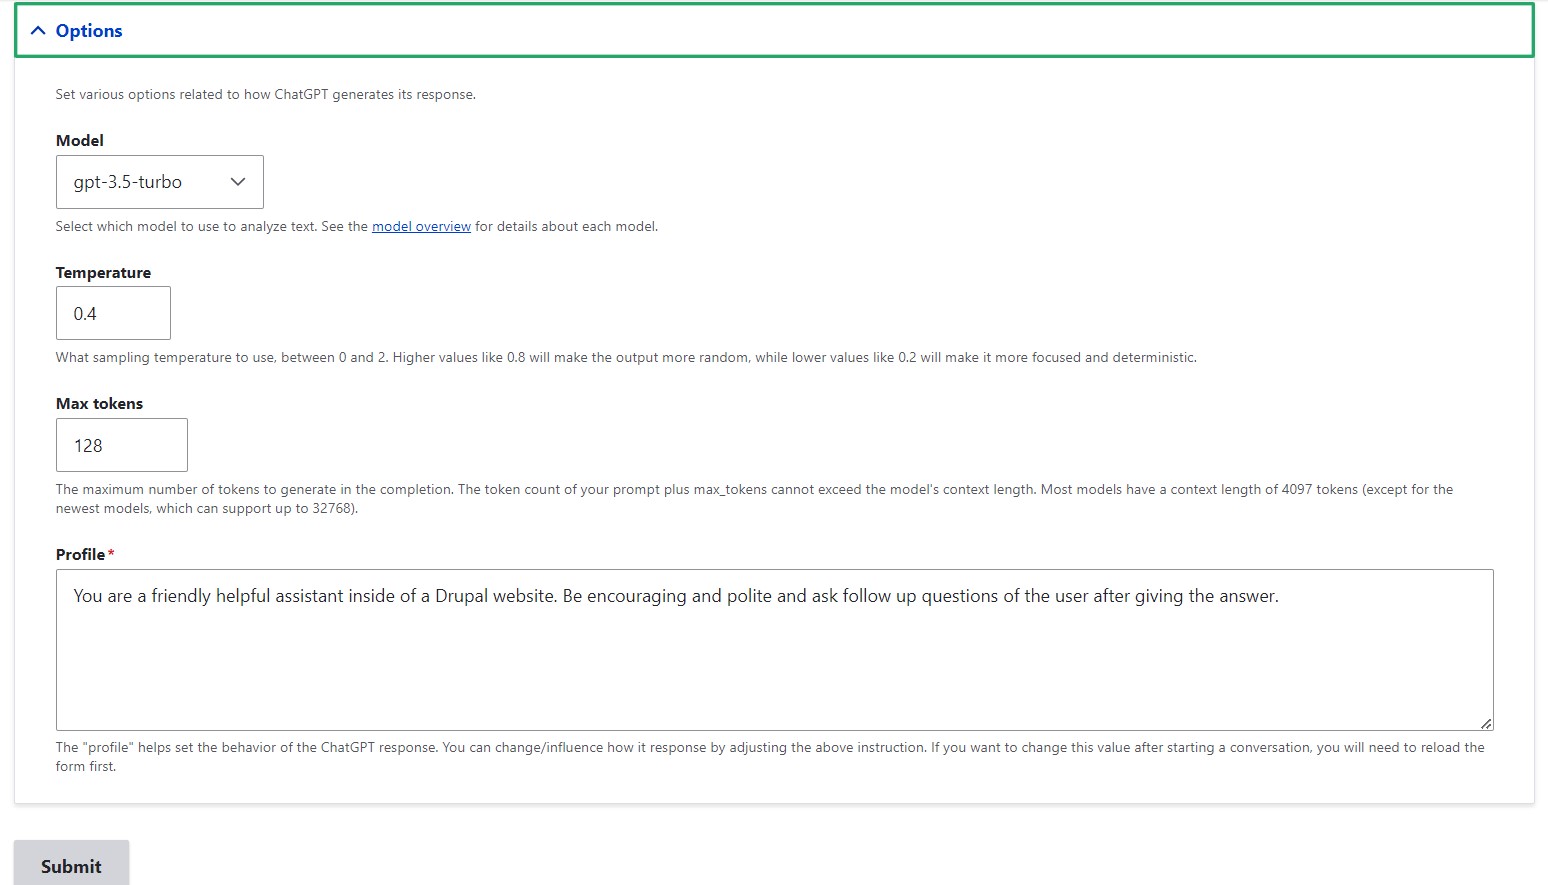Viewport: 1548px width, 885px height.
Task: Click the Profile field label
Action: 80,555
